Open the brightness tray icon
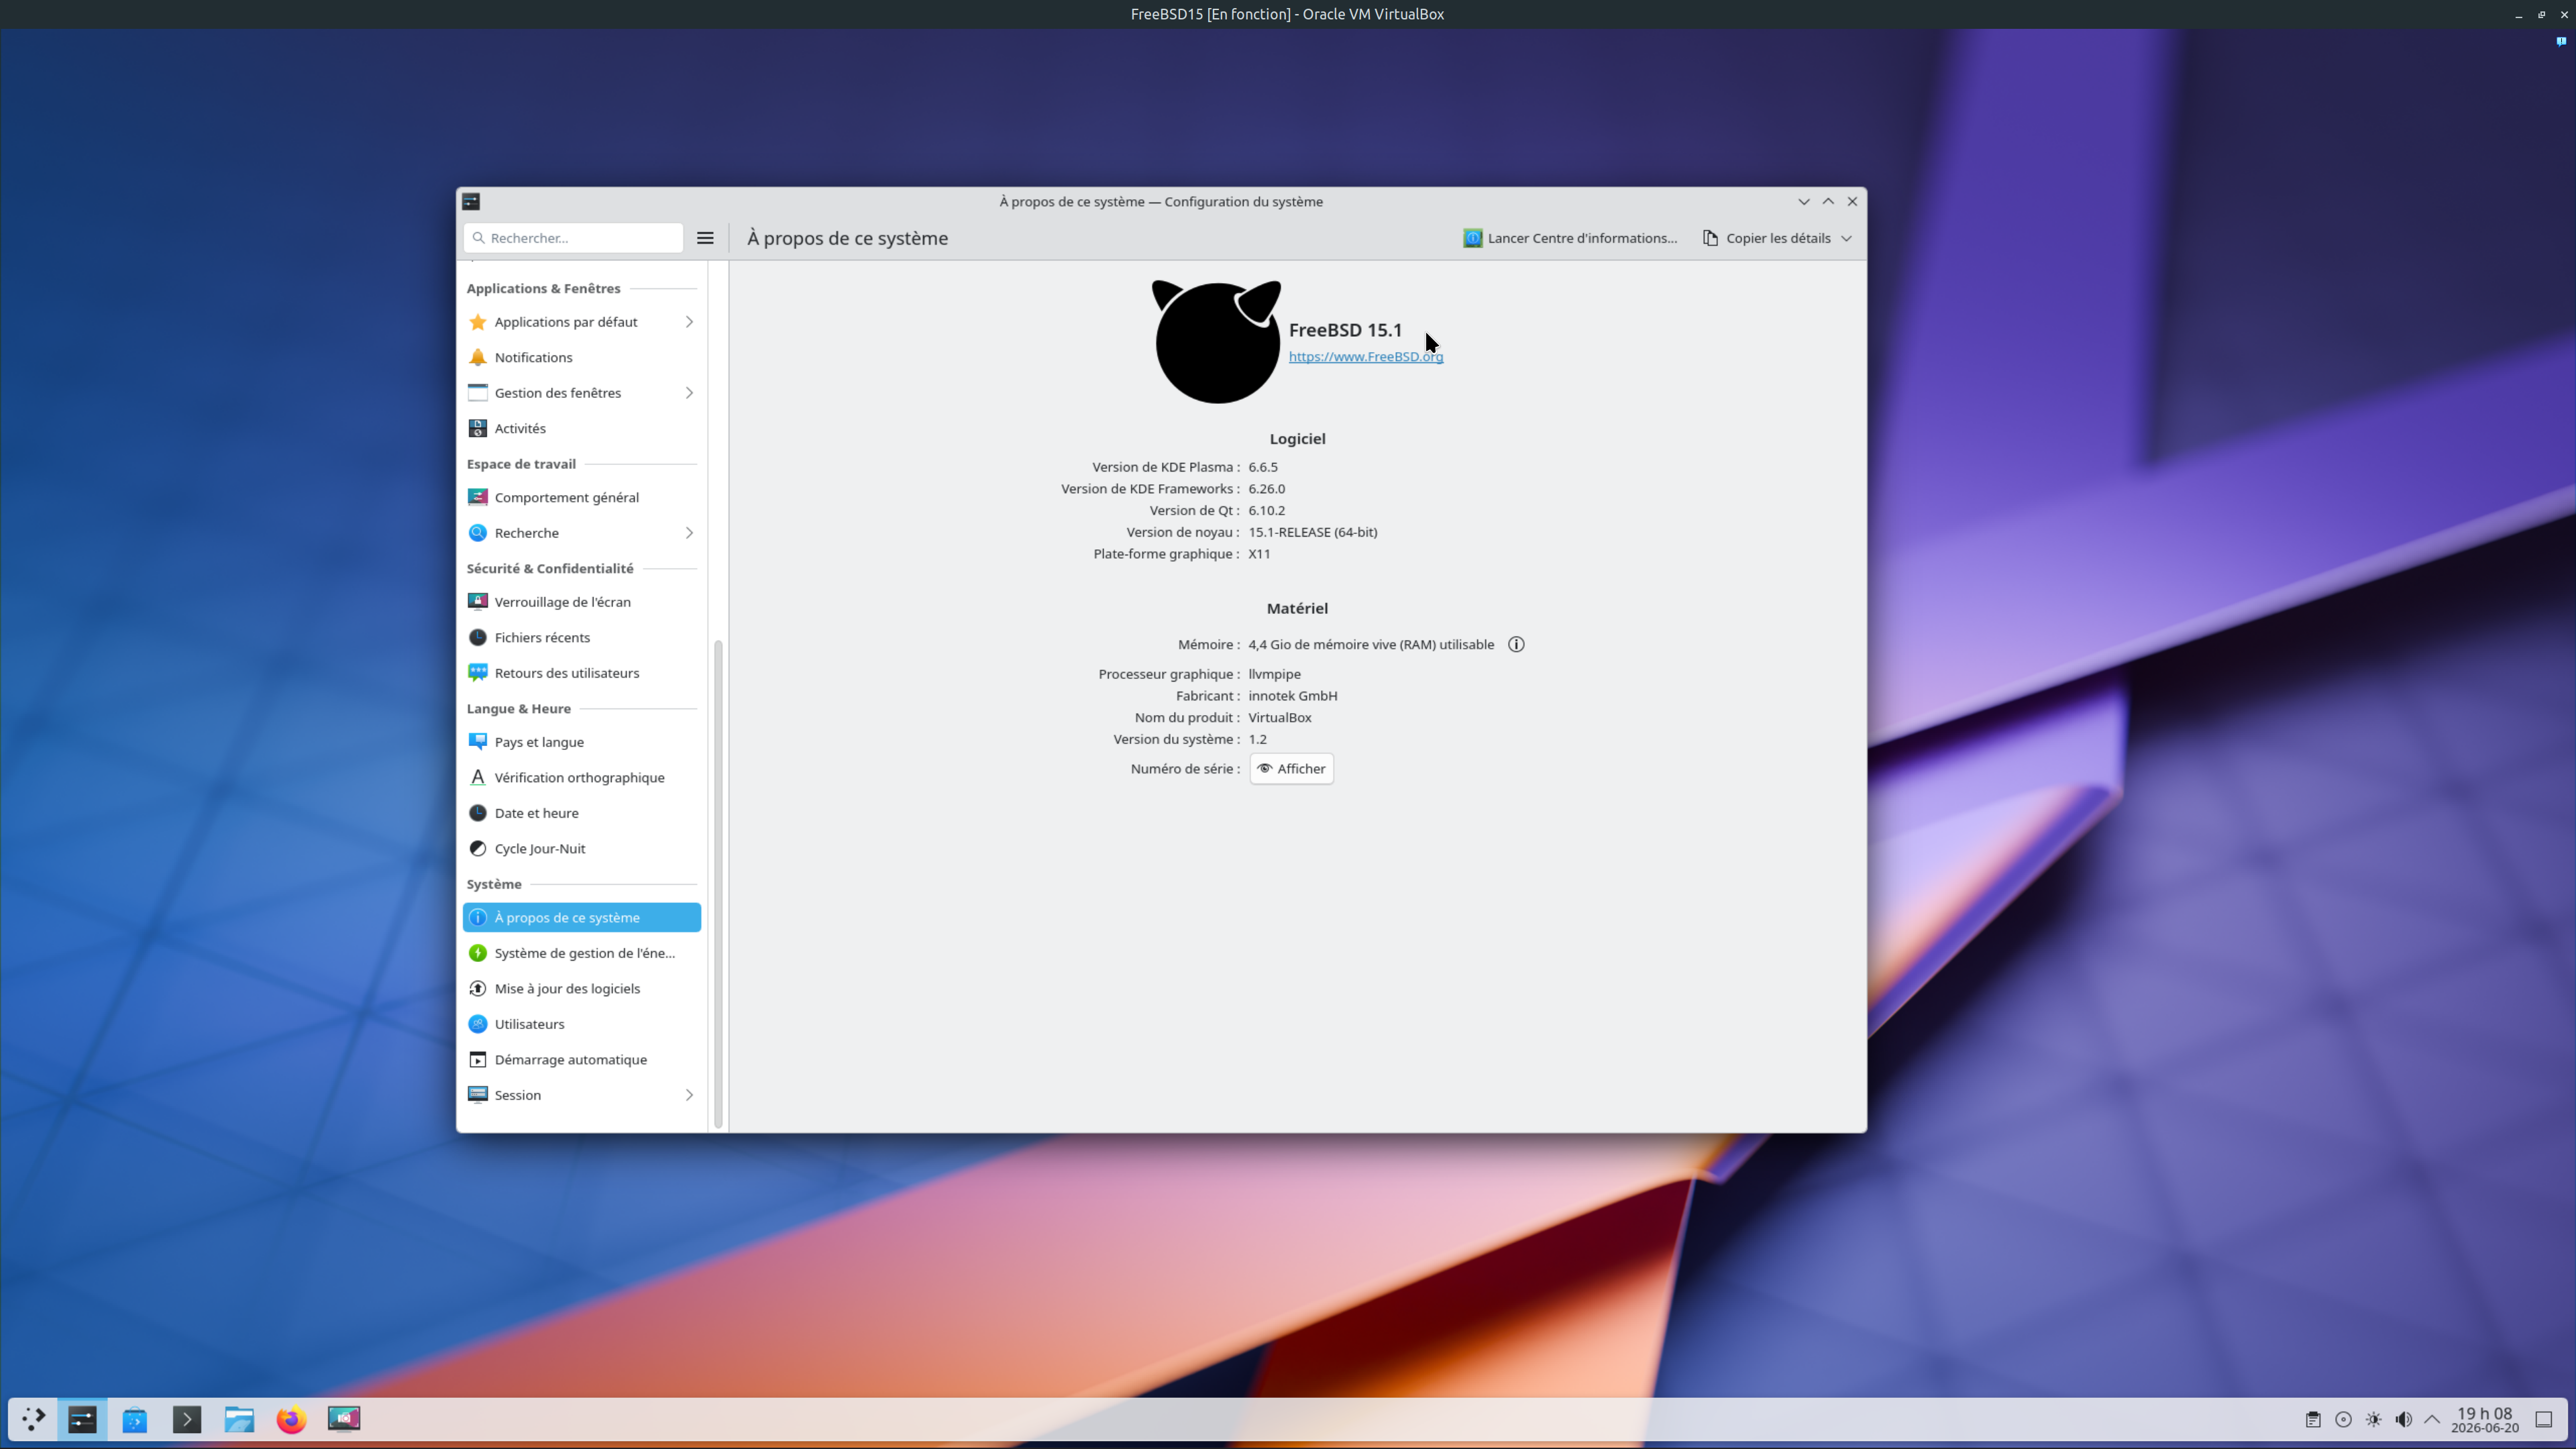Image resolution: width=2576 pixels, height=1449 pixels. pos(2374,1420)
